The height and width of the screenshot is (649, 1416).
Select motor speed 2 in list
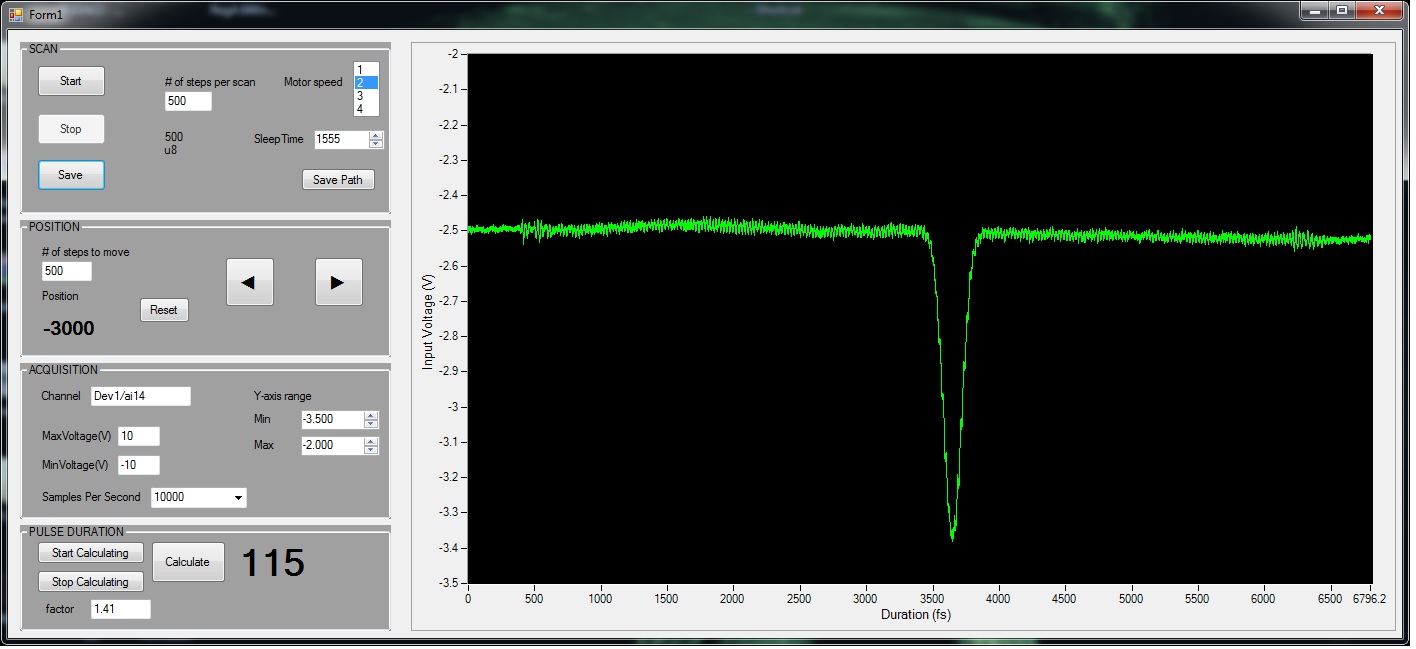[366, 83]
